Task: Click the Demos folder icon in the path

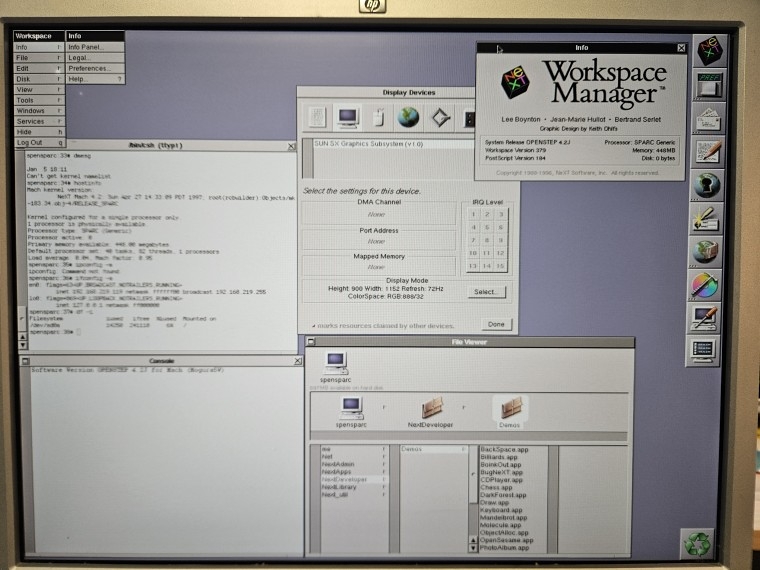Action: tap(510, 408)
